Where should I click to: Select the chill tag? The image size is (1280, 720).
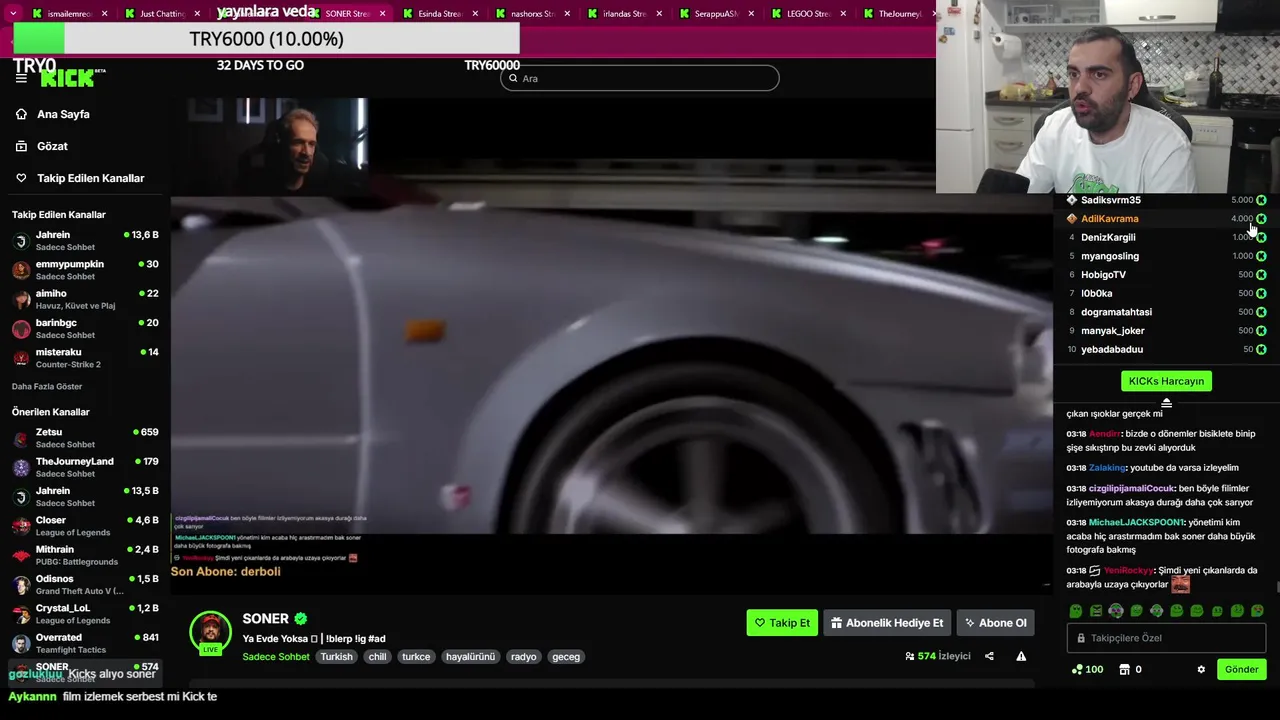point(377,657)
